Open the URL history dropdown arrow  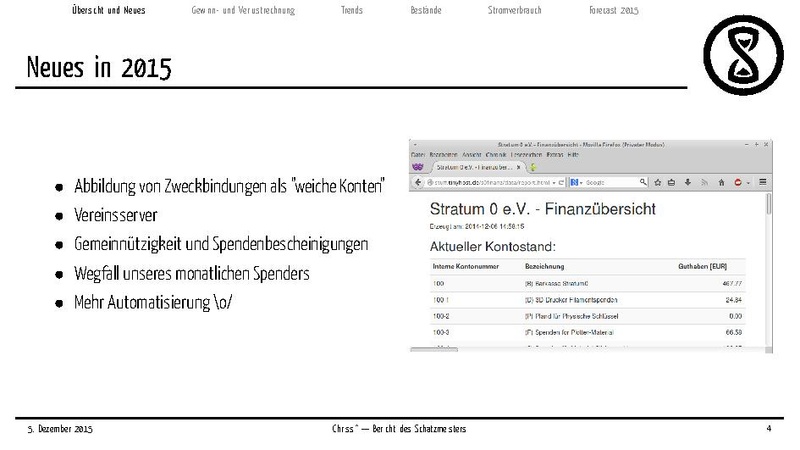(554, 182)
